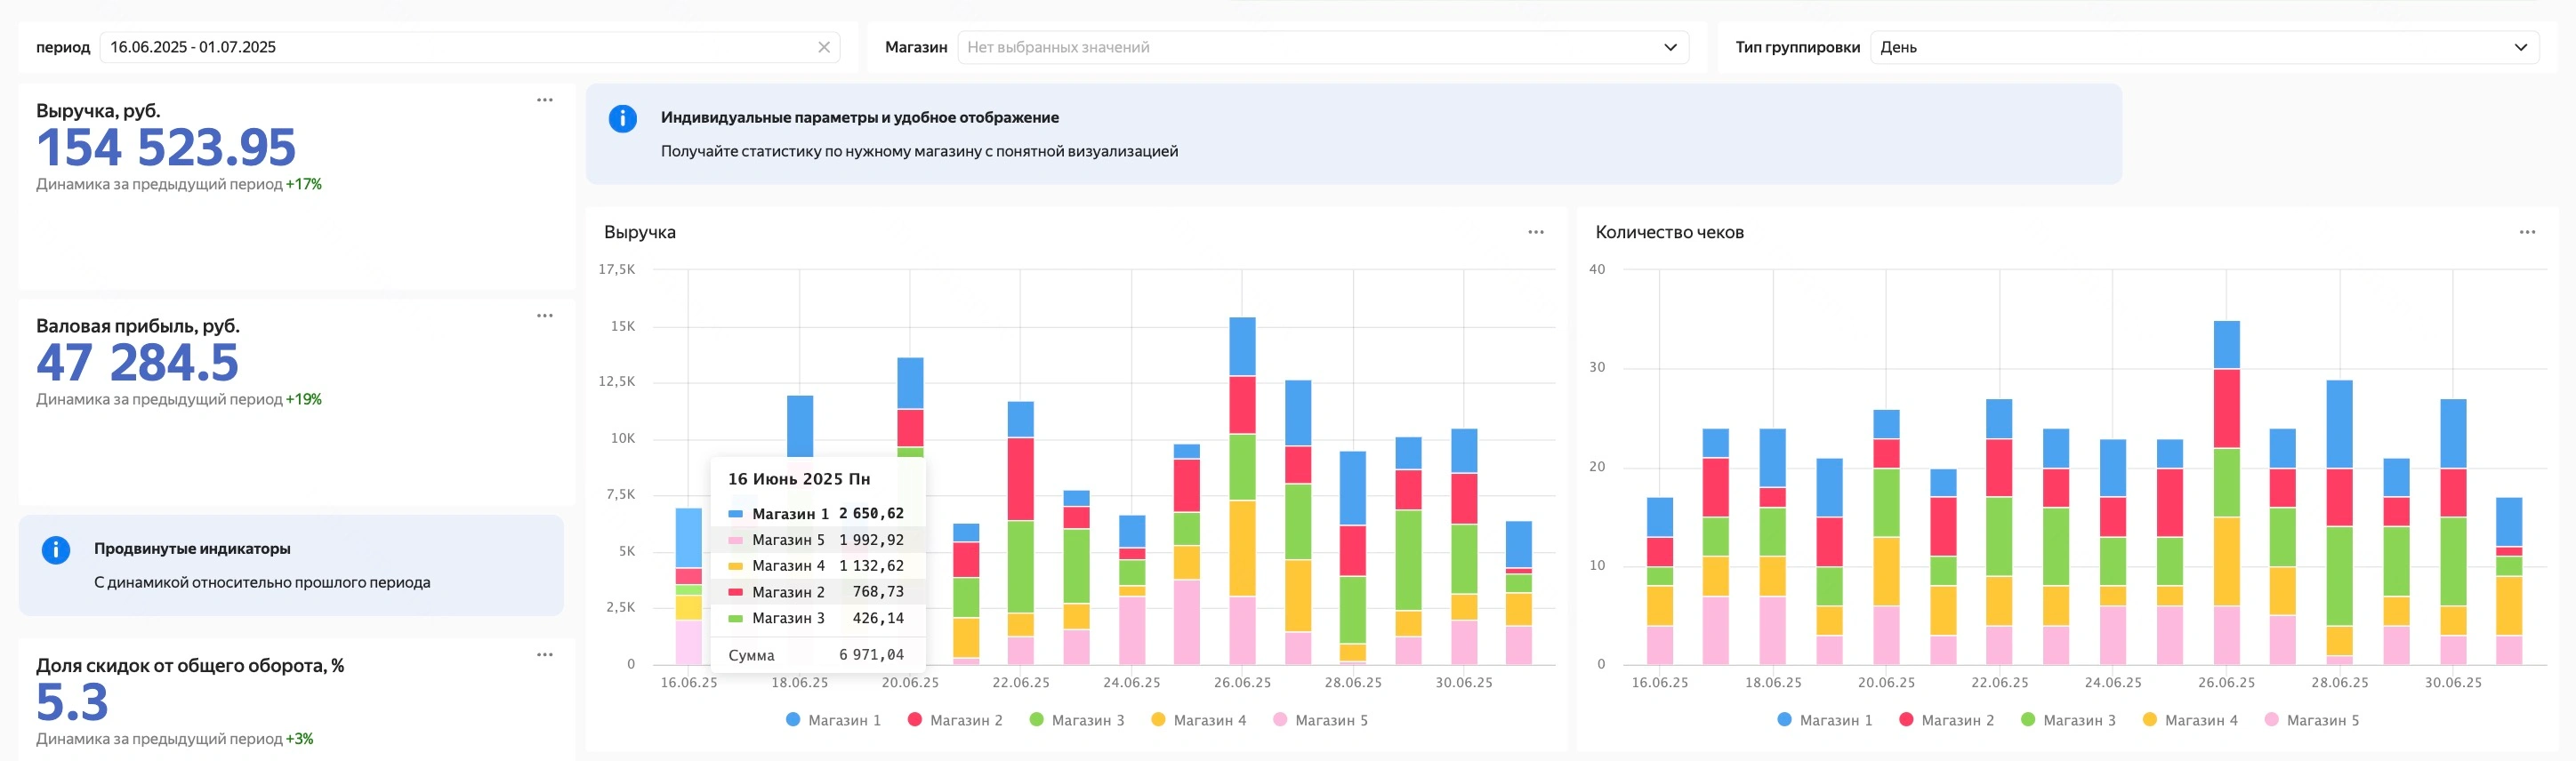
Task: Click the 28.06.25 date label under Выручка chart
Action: tap(1353, 683)
